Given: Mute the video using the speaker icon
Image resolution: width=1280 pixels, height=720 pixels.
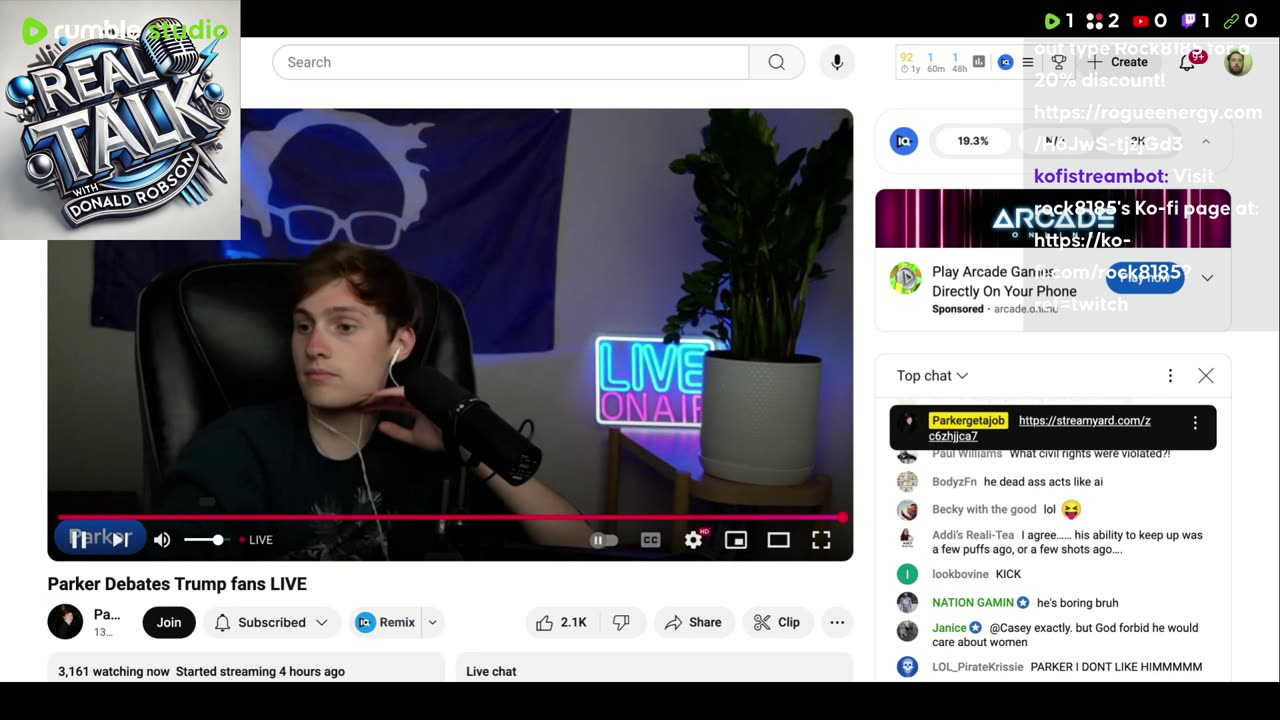Looking at the screenshot, I should [162, 540].
